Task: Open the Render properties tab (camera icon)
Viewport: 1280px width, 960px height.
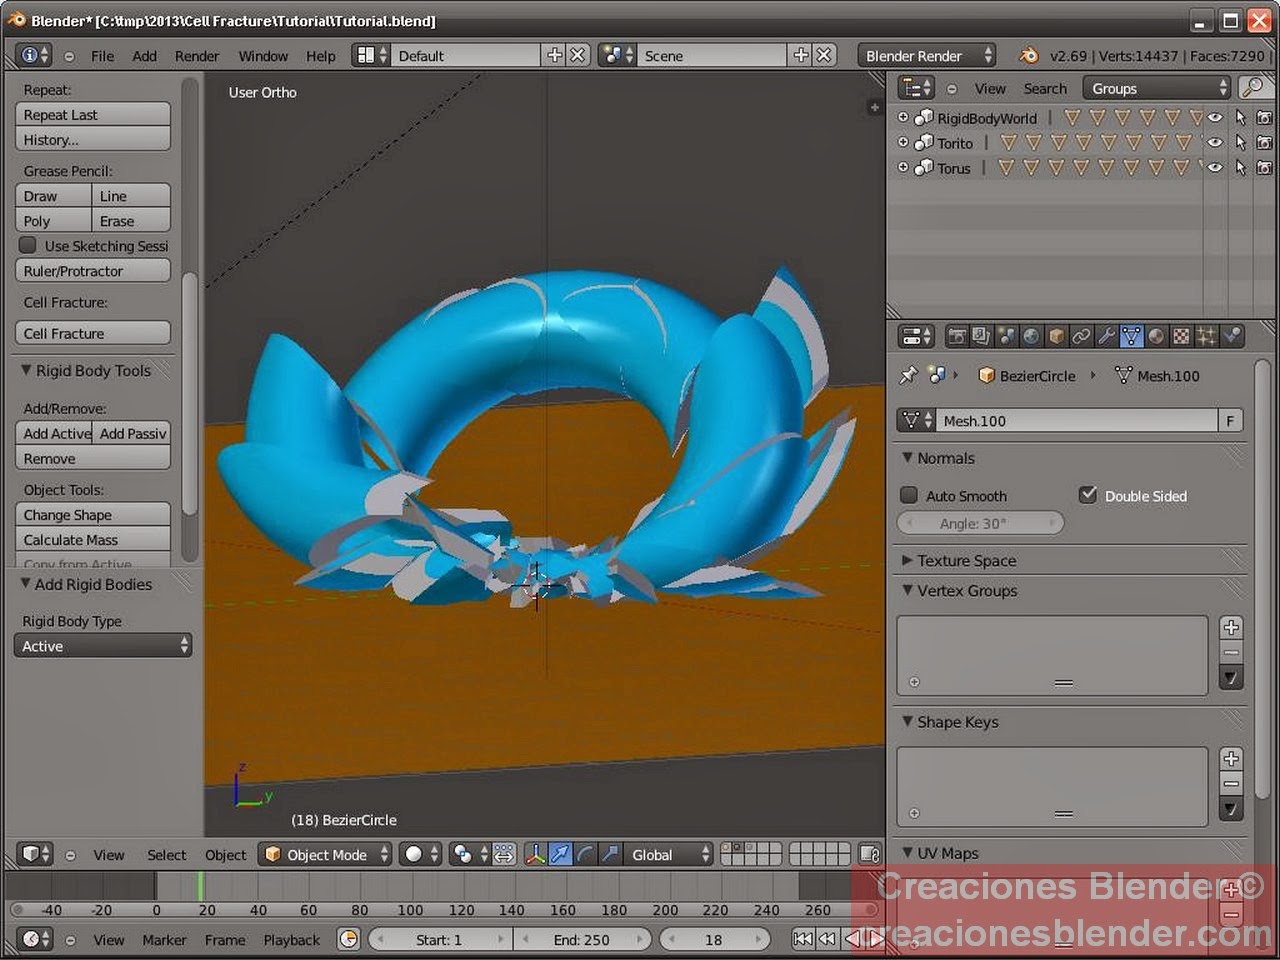Action: click(957, 336)
